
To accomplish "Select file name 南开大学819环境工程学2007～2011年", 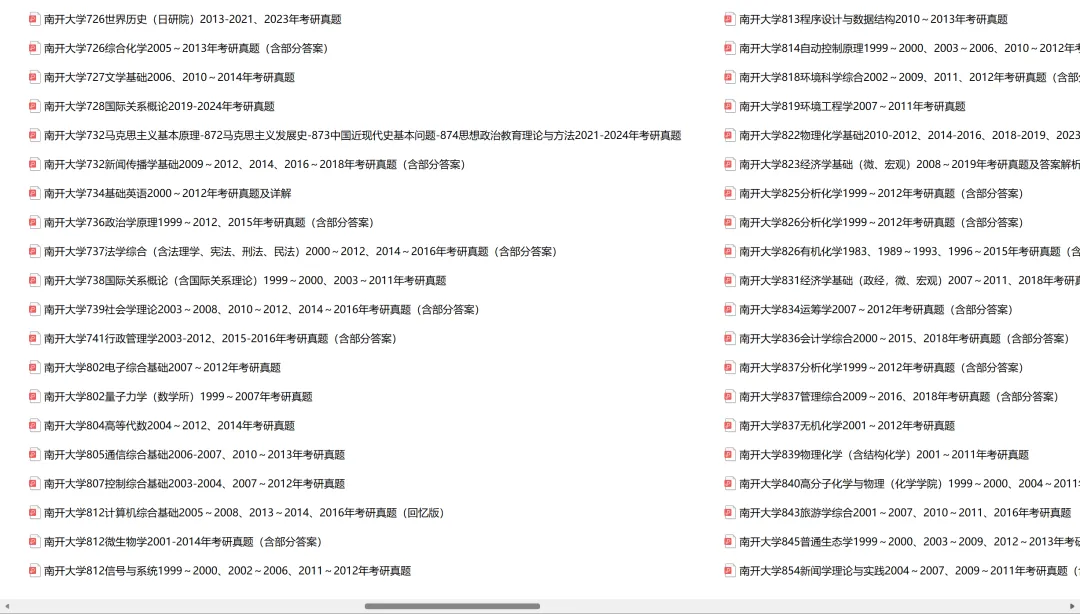I will click(852, 106).
